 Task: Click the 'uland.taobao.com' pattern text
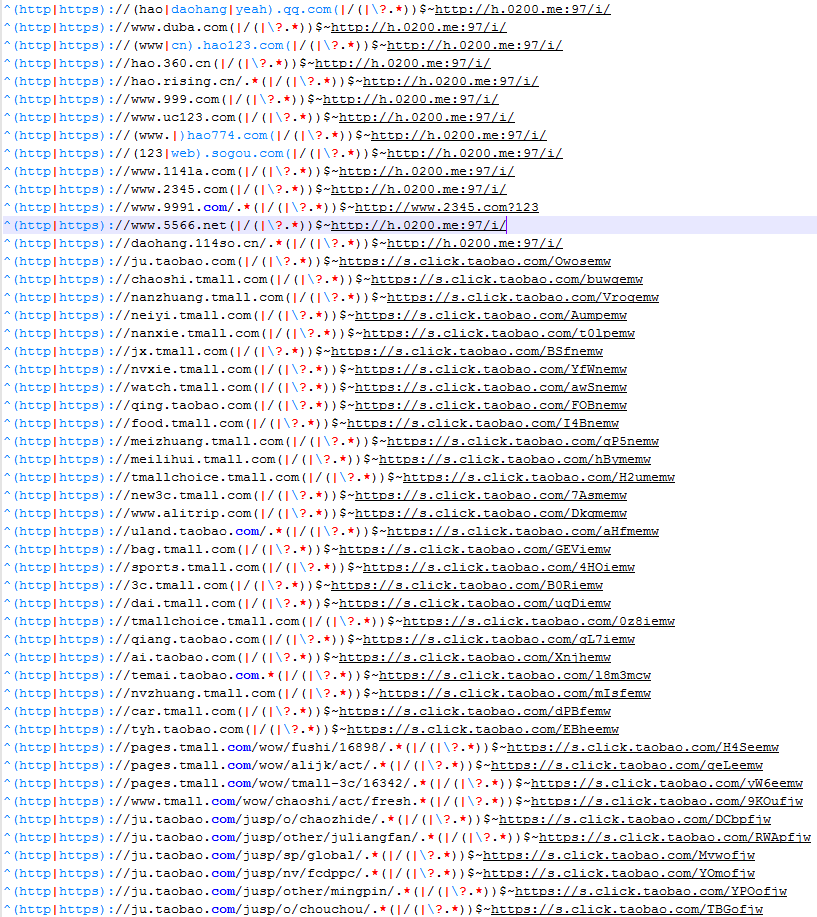coord(195,532)
